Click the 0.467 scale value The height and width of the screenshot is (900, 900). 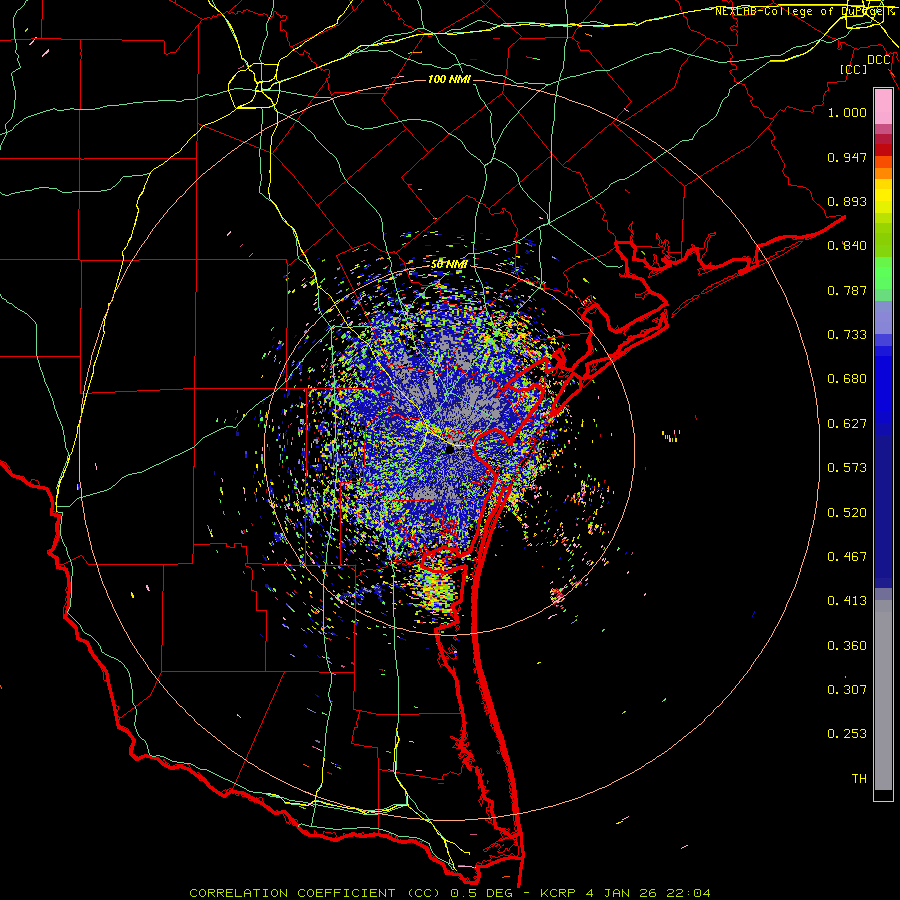[x=847, y=557]
